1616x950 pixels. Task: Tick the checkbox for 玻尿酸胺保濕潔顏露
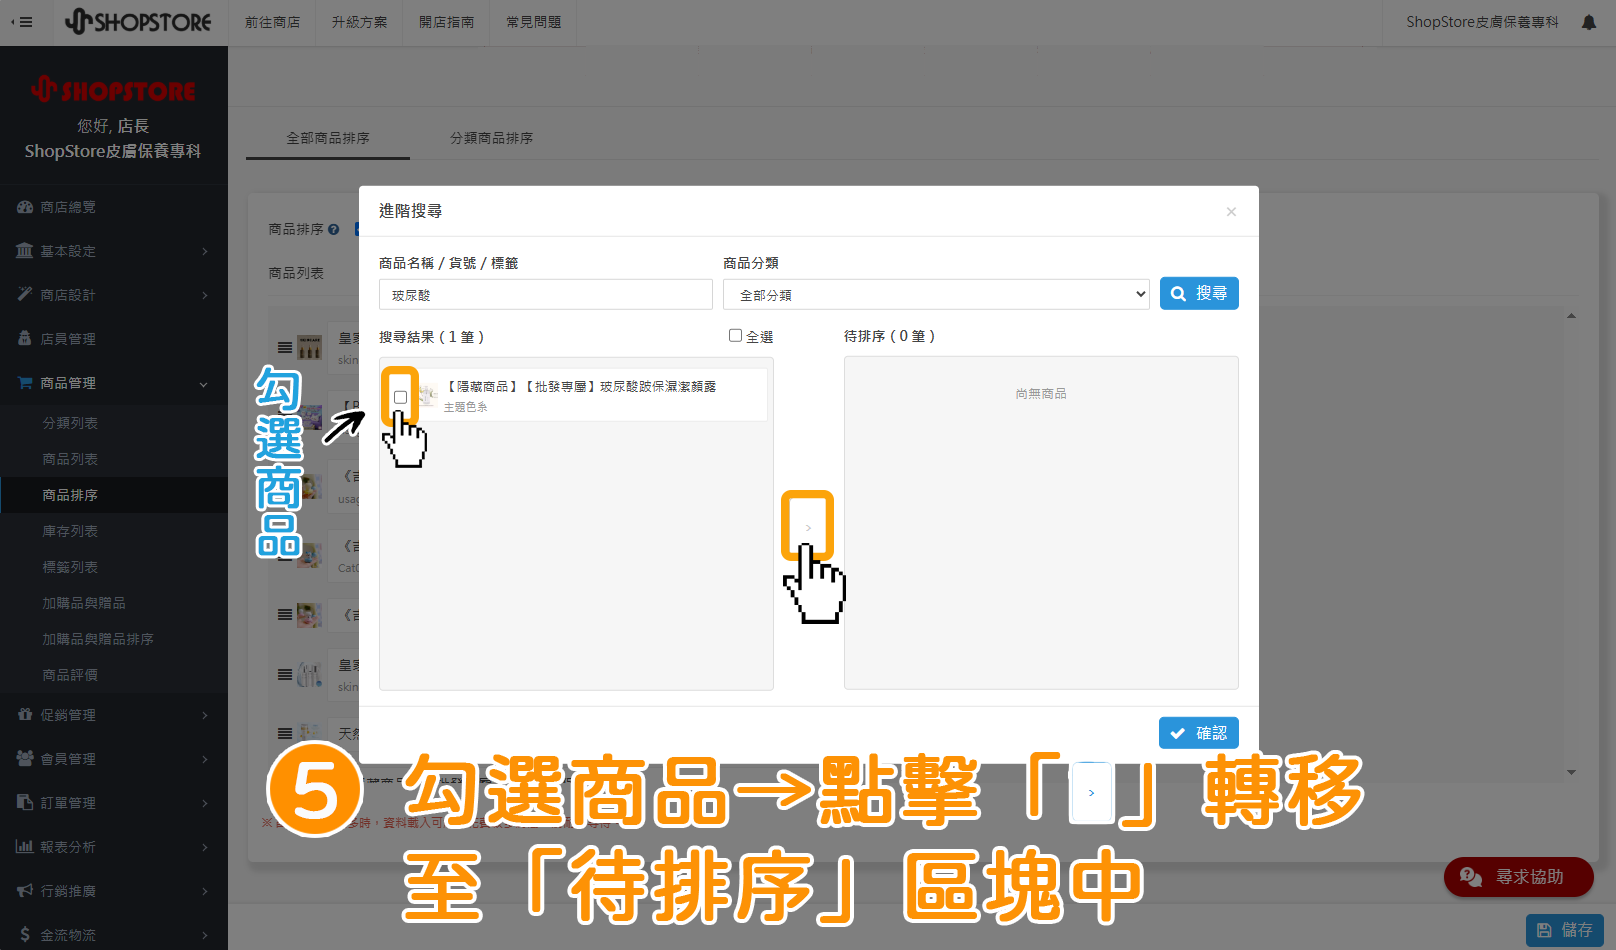400,397
